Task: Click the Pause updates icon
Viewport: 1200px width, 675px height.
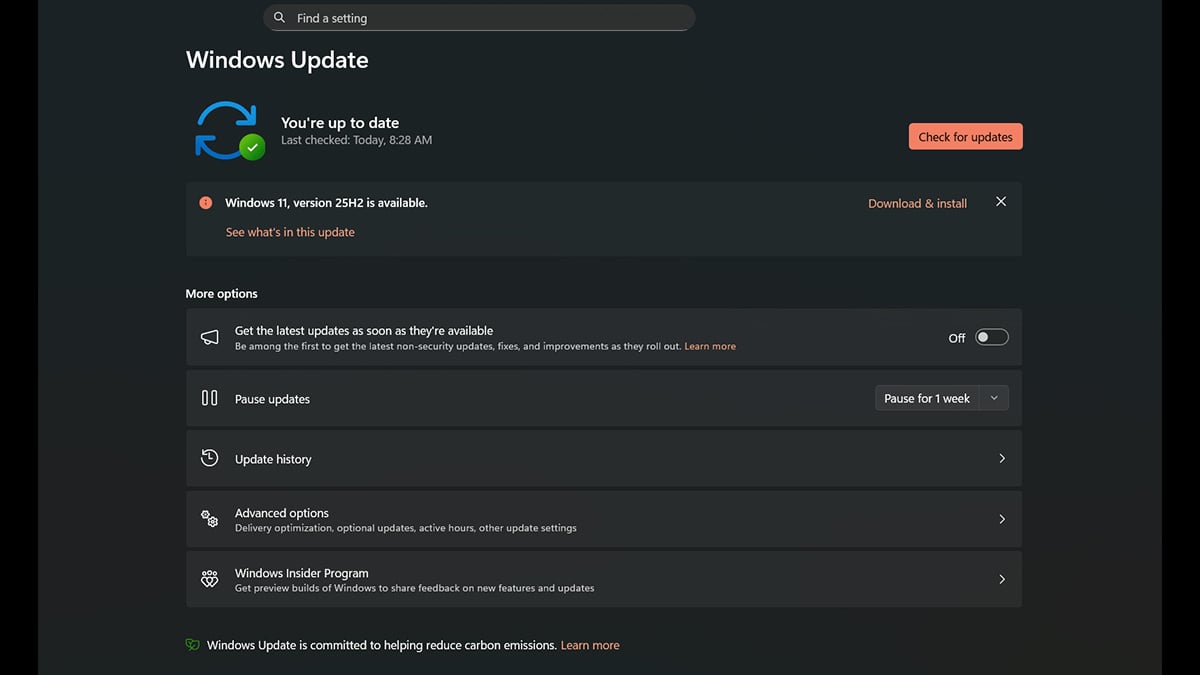Action: [x=209, y=397]
